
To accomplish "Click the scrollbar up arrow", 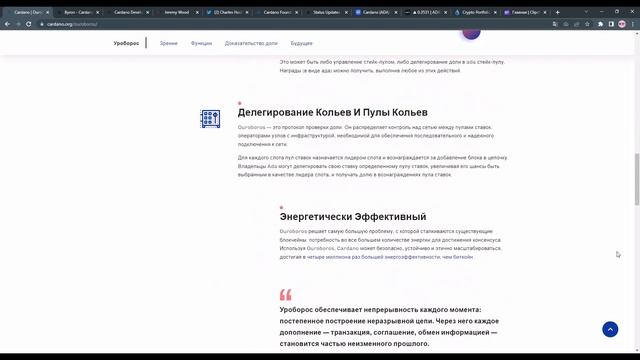I will pos(637,33).
